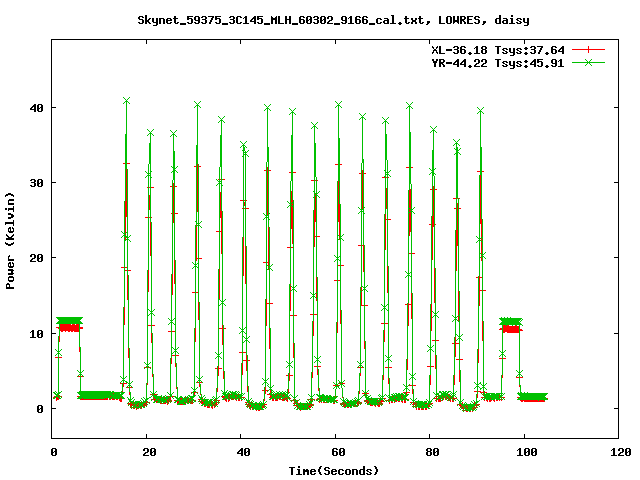
Task: Click y-axis tick label 20
Action: pyautogui.click(x=37, y=258)
